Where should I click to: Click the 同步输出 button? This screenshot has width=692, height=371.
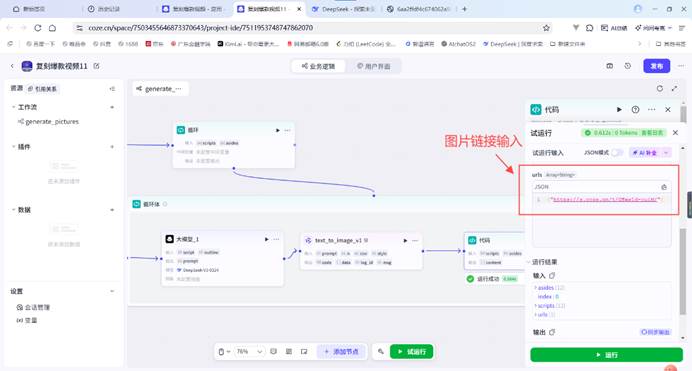point(655,332)
